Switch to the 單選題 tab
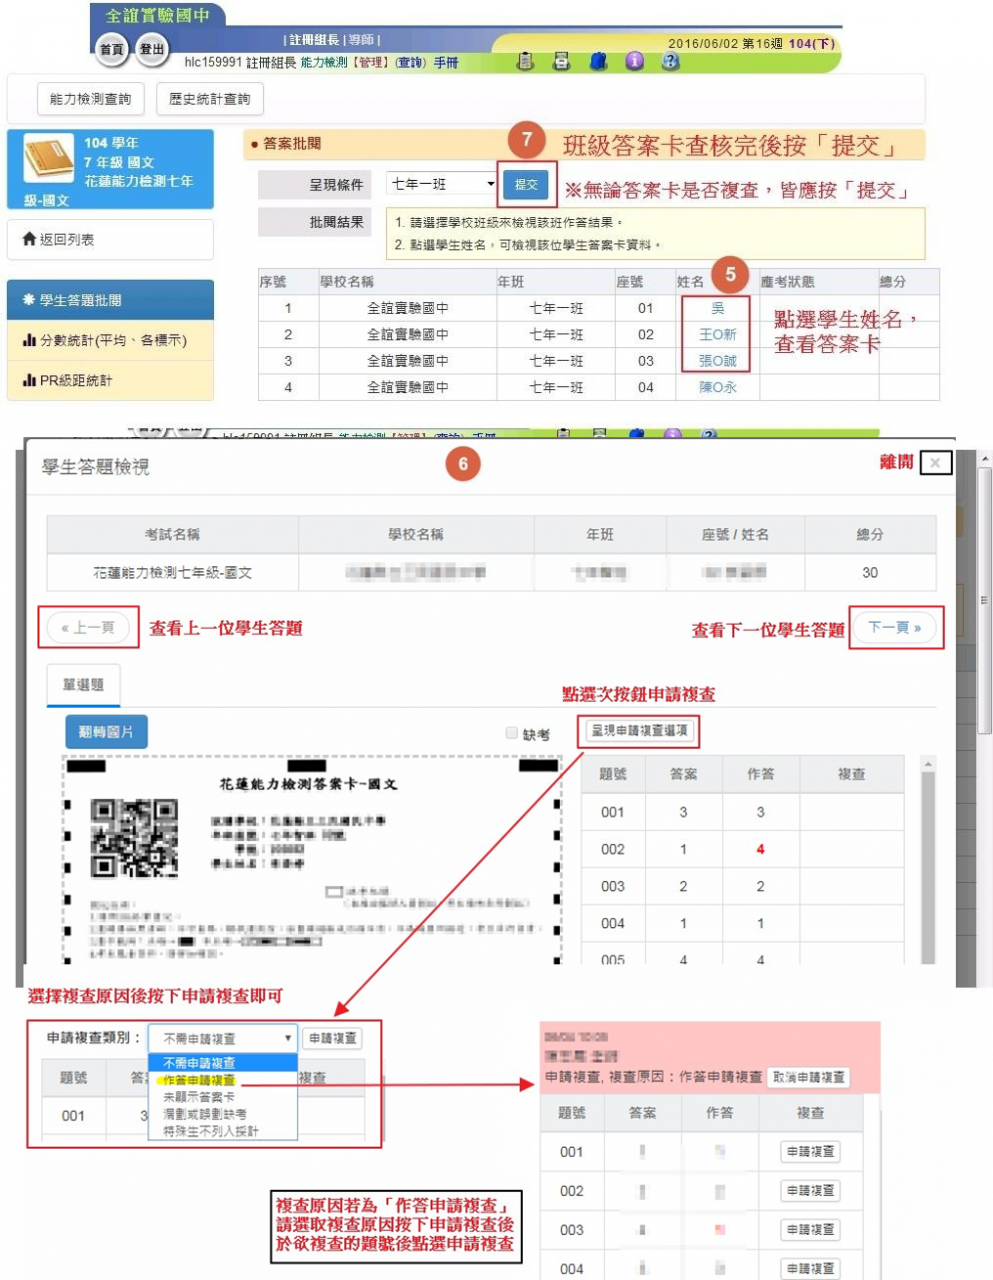993x1280 pixels. pyautogui.click(x=83, y=685)
